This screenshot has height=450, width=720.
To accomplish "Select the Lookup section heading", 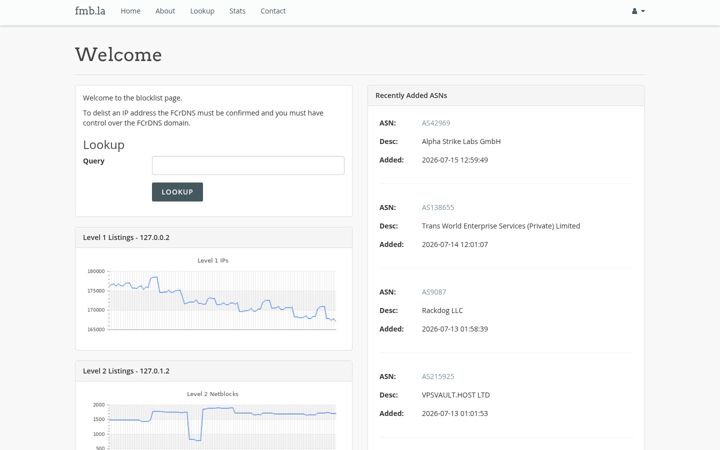I will point(103,145).
